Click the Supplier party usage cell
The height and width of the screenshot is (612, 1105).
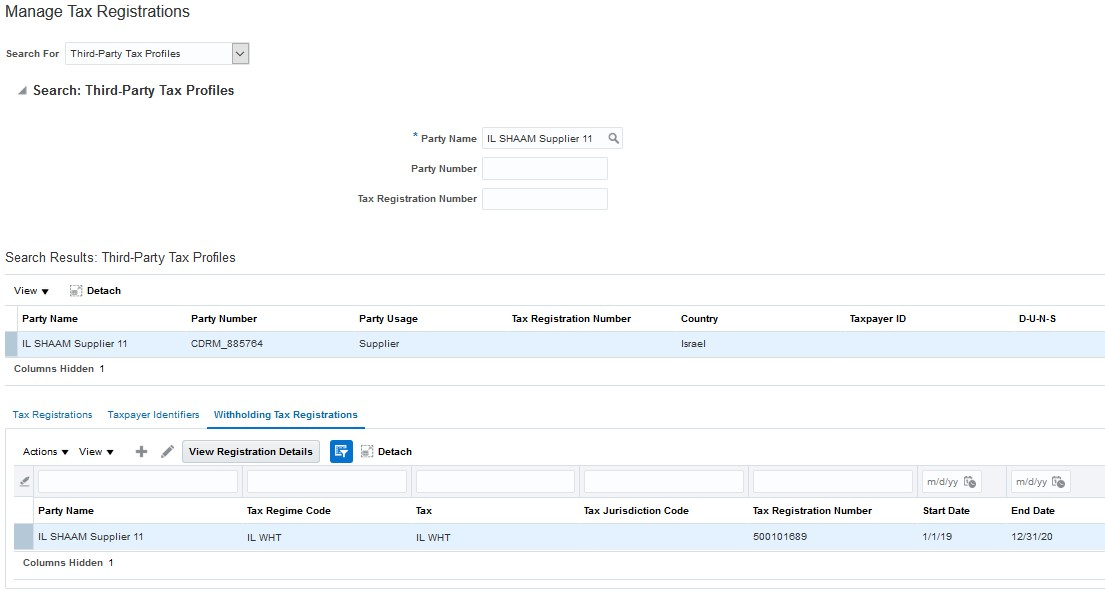379,344
